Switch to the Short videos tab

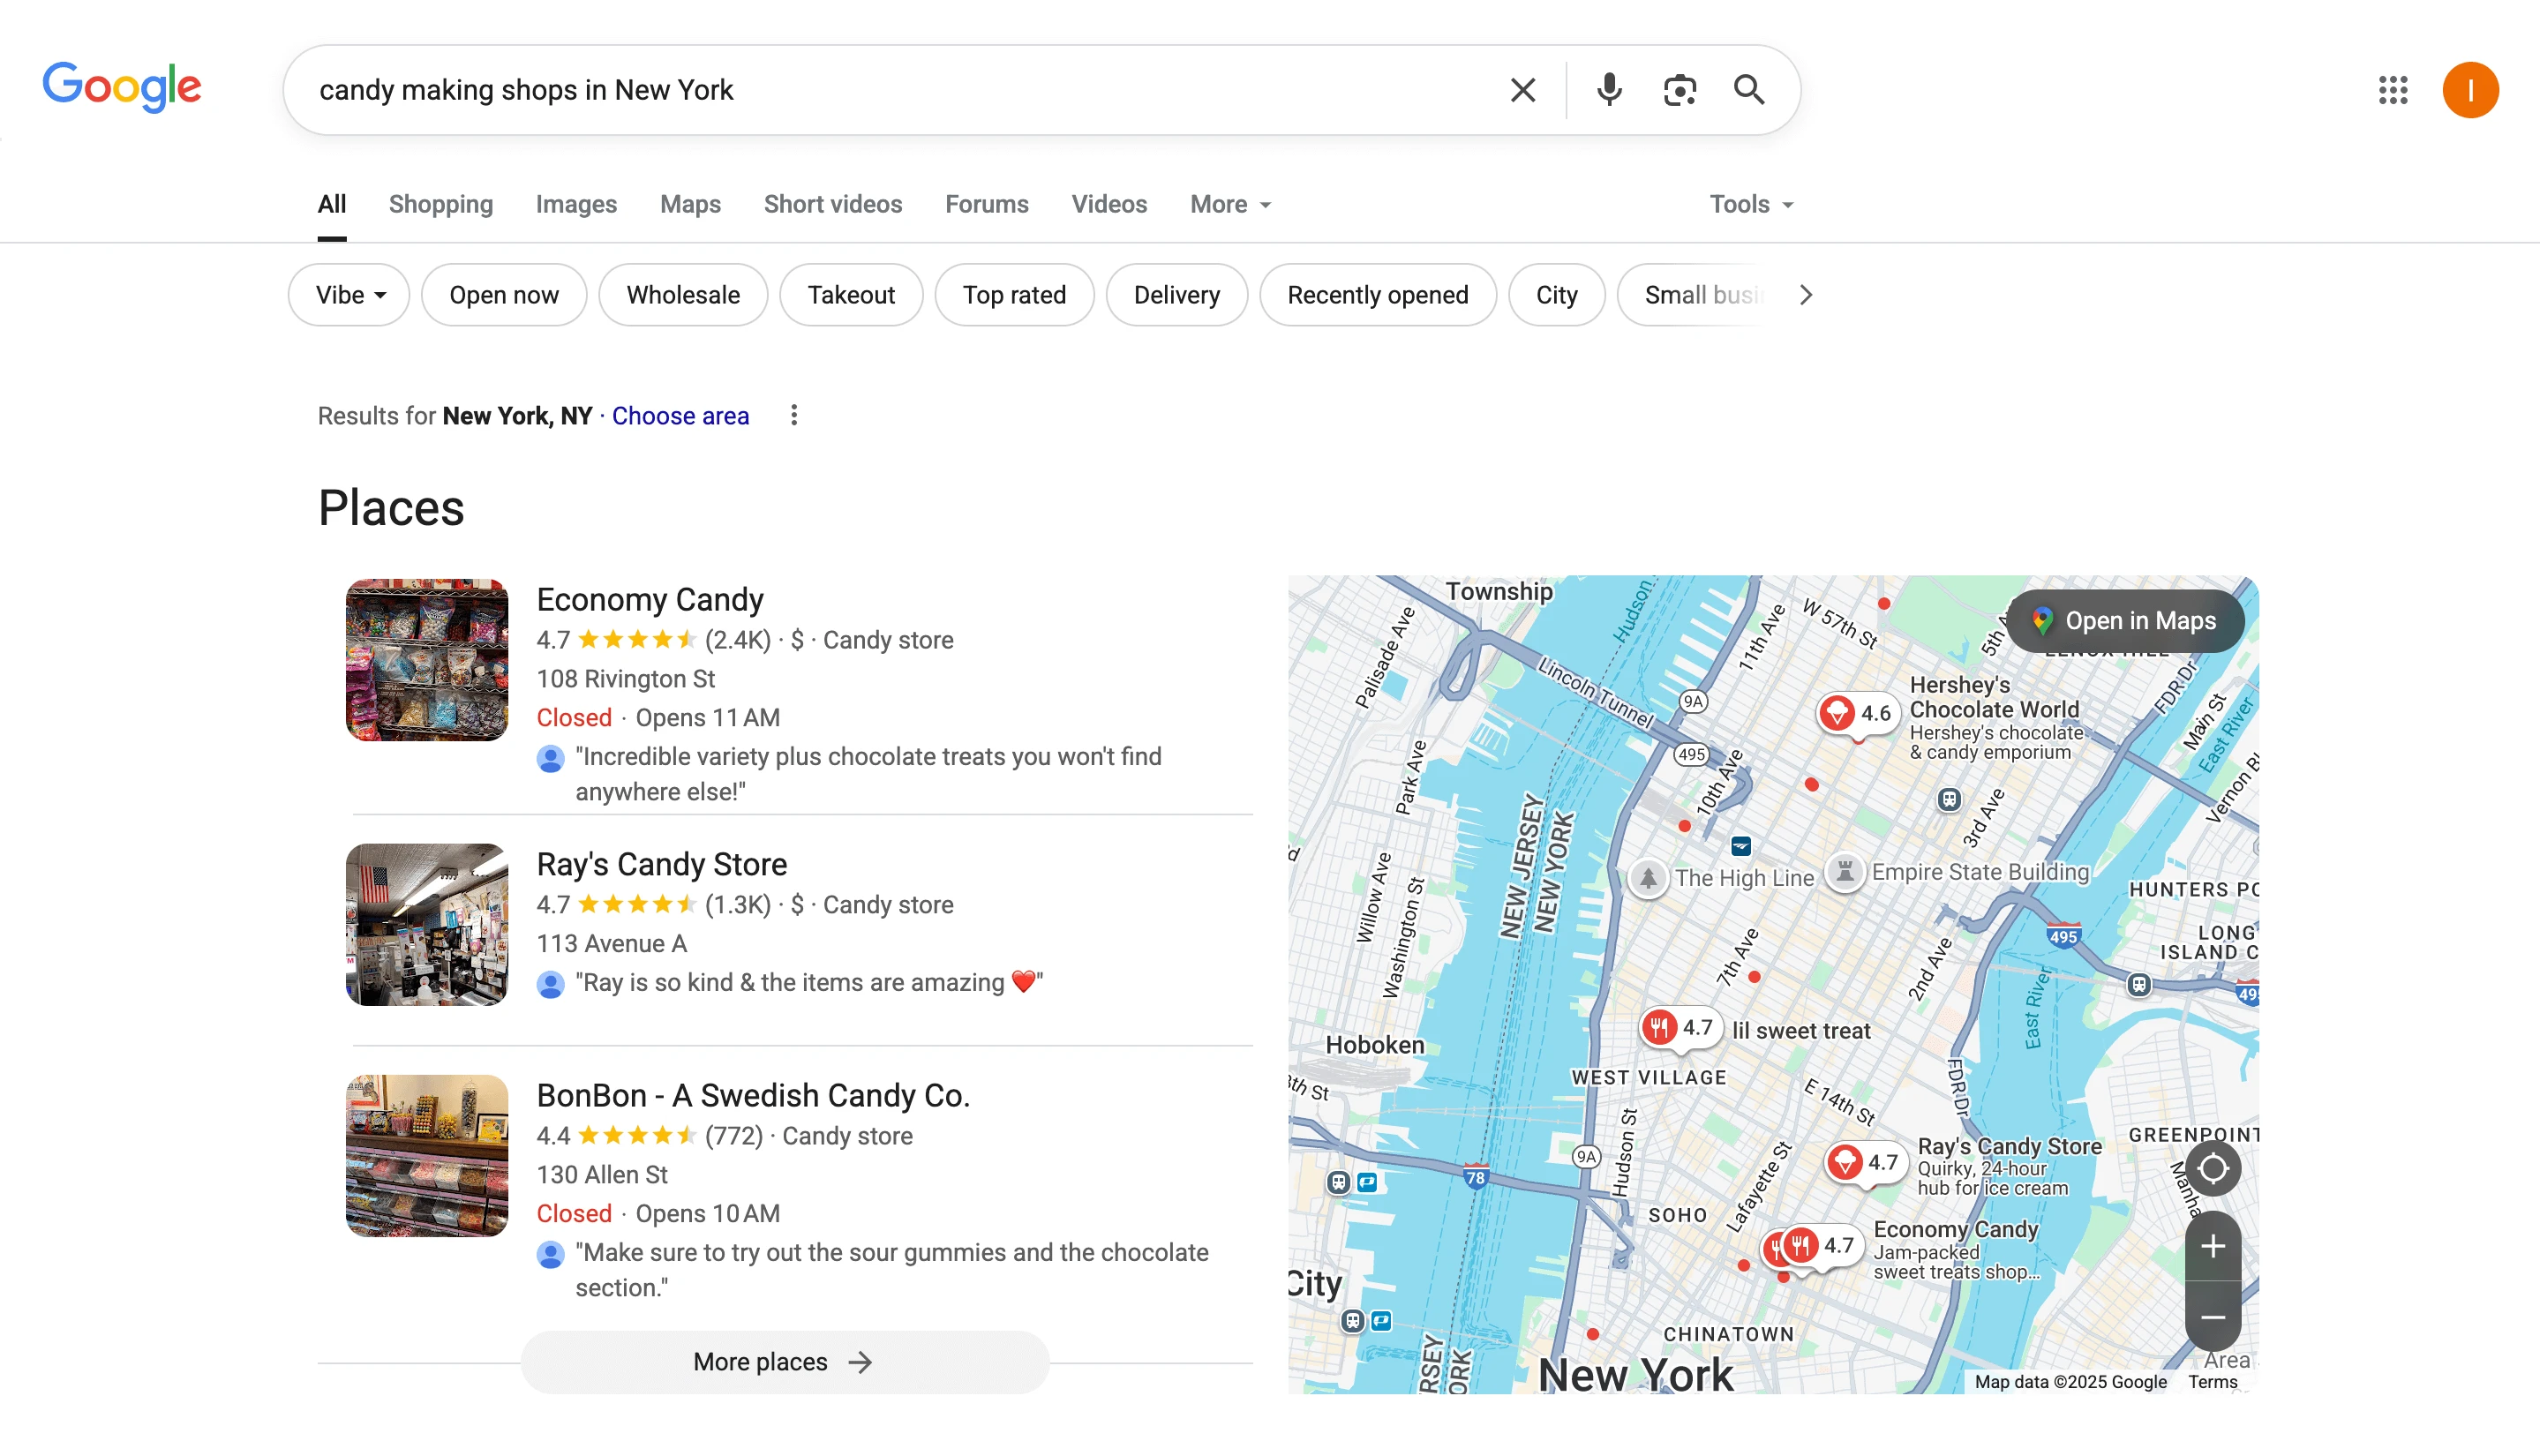[x=833, y=205]
